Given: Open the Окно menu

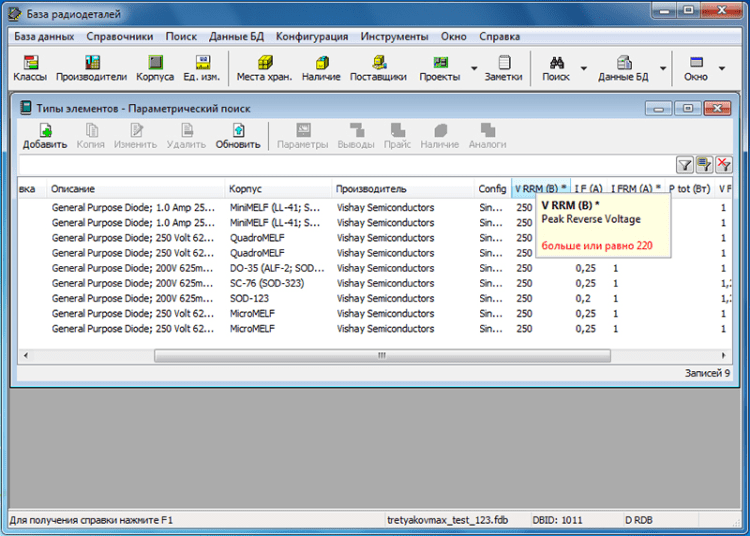Looking at the screenshot, I should click(453, 36).
